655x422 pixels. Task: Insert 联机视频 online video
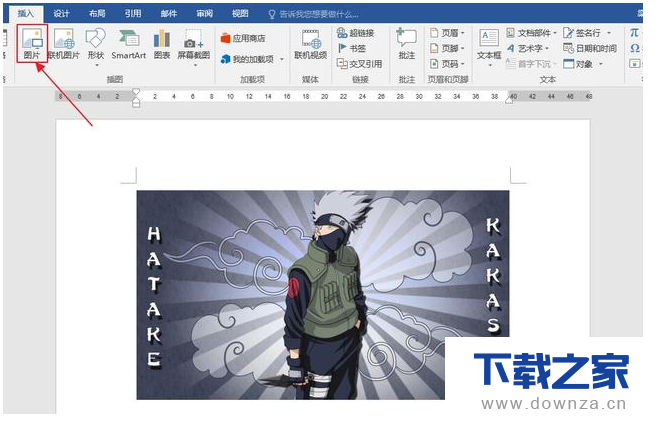click(x=310, y=44)
